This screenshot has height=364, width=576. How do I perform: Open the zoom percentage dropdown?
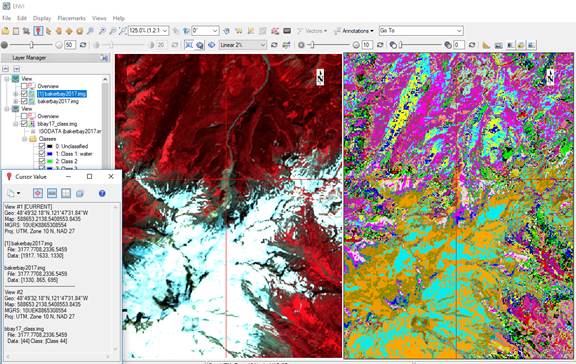pos(149,31)
